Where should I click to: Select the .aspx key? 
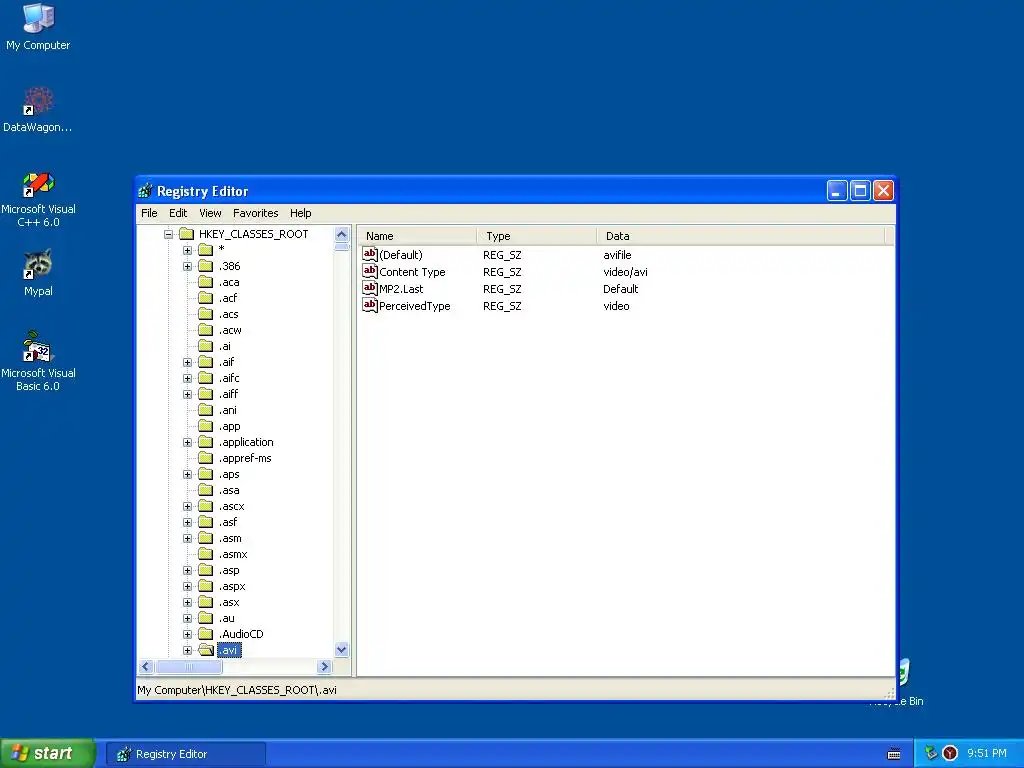232,586
